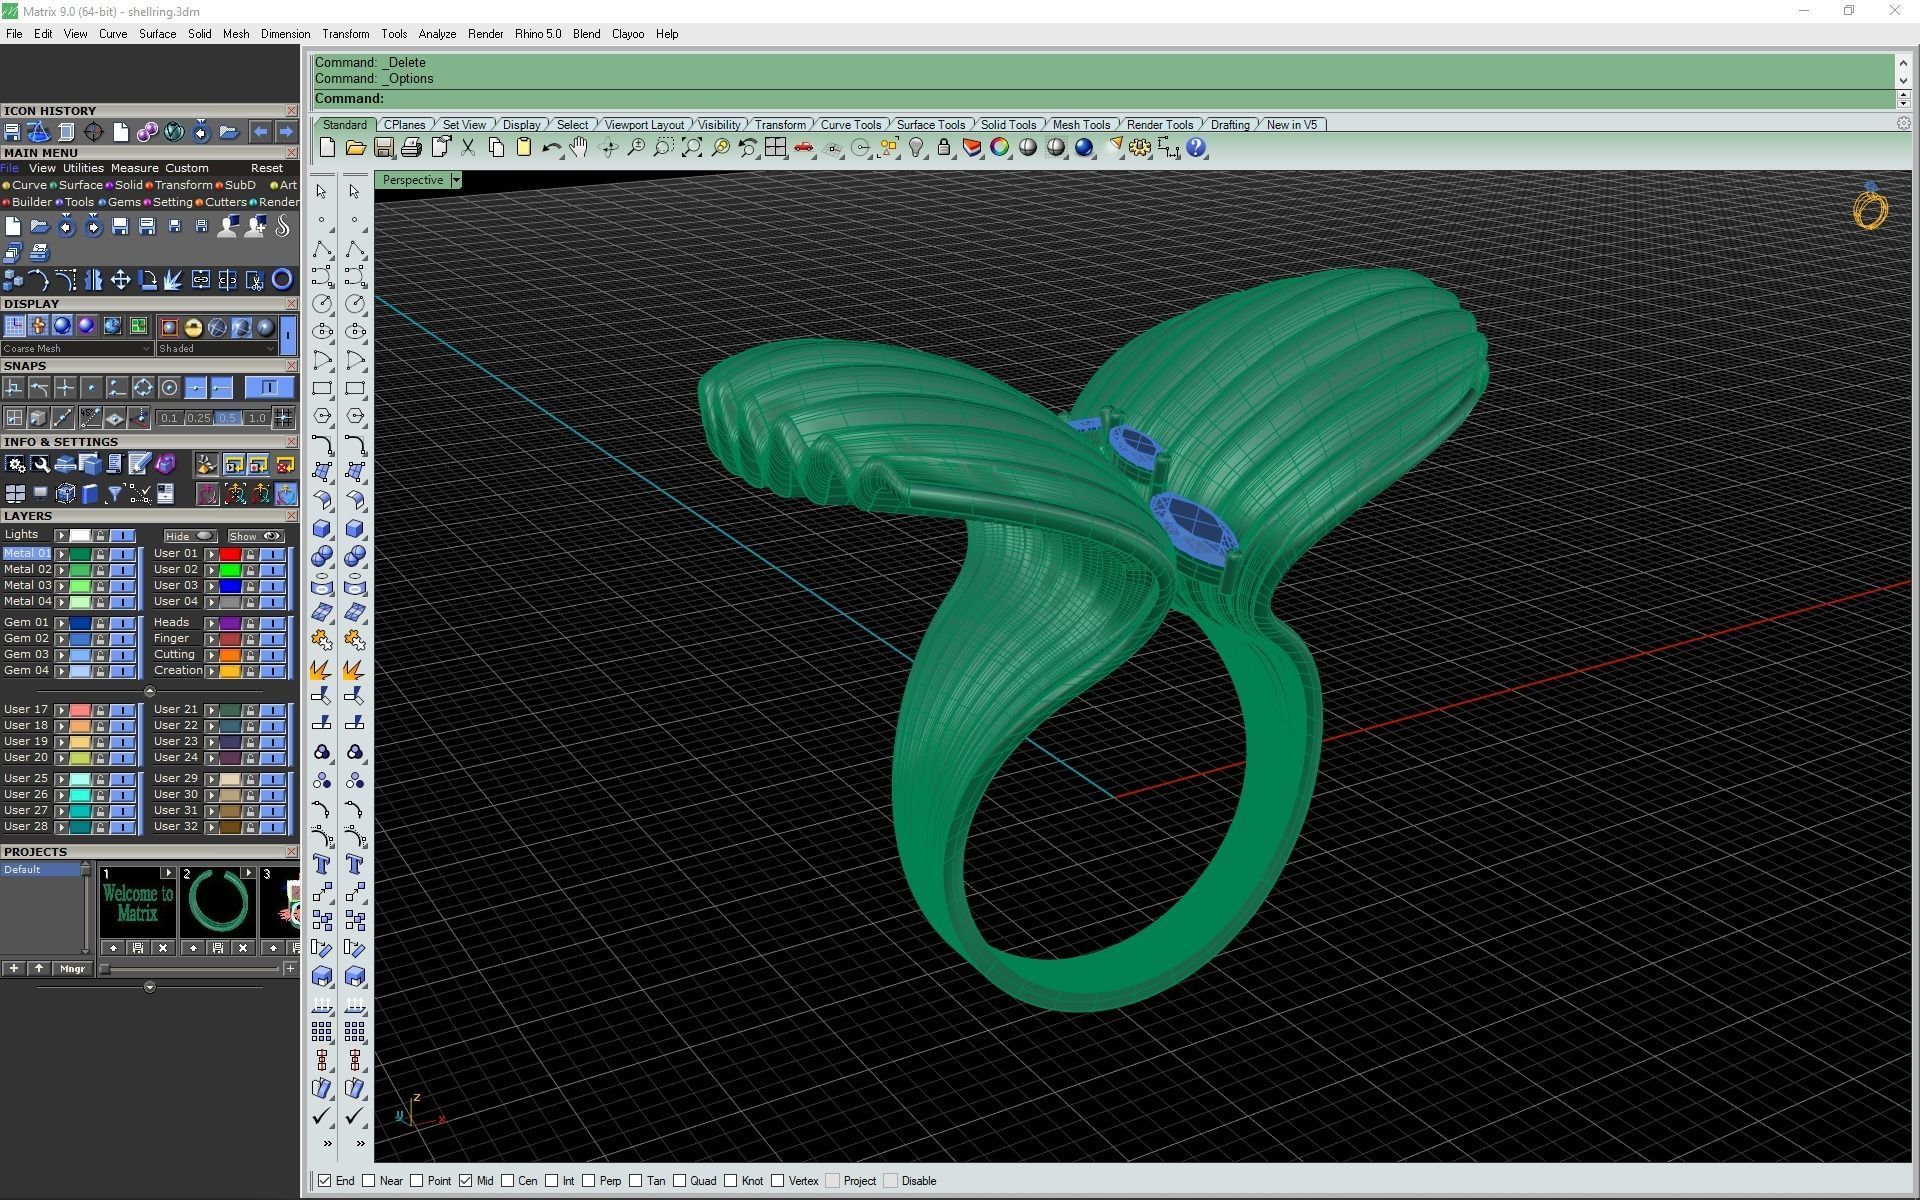
Task: Click the blue Render sphere icon
Action: (1084, 148)
